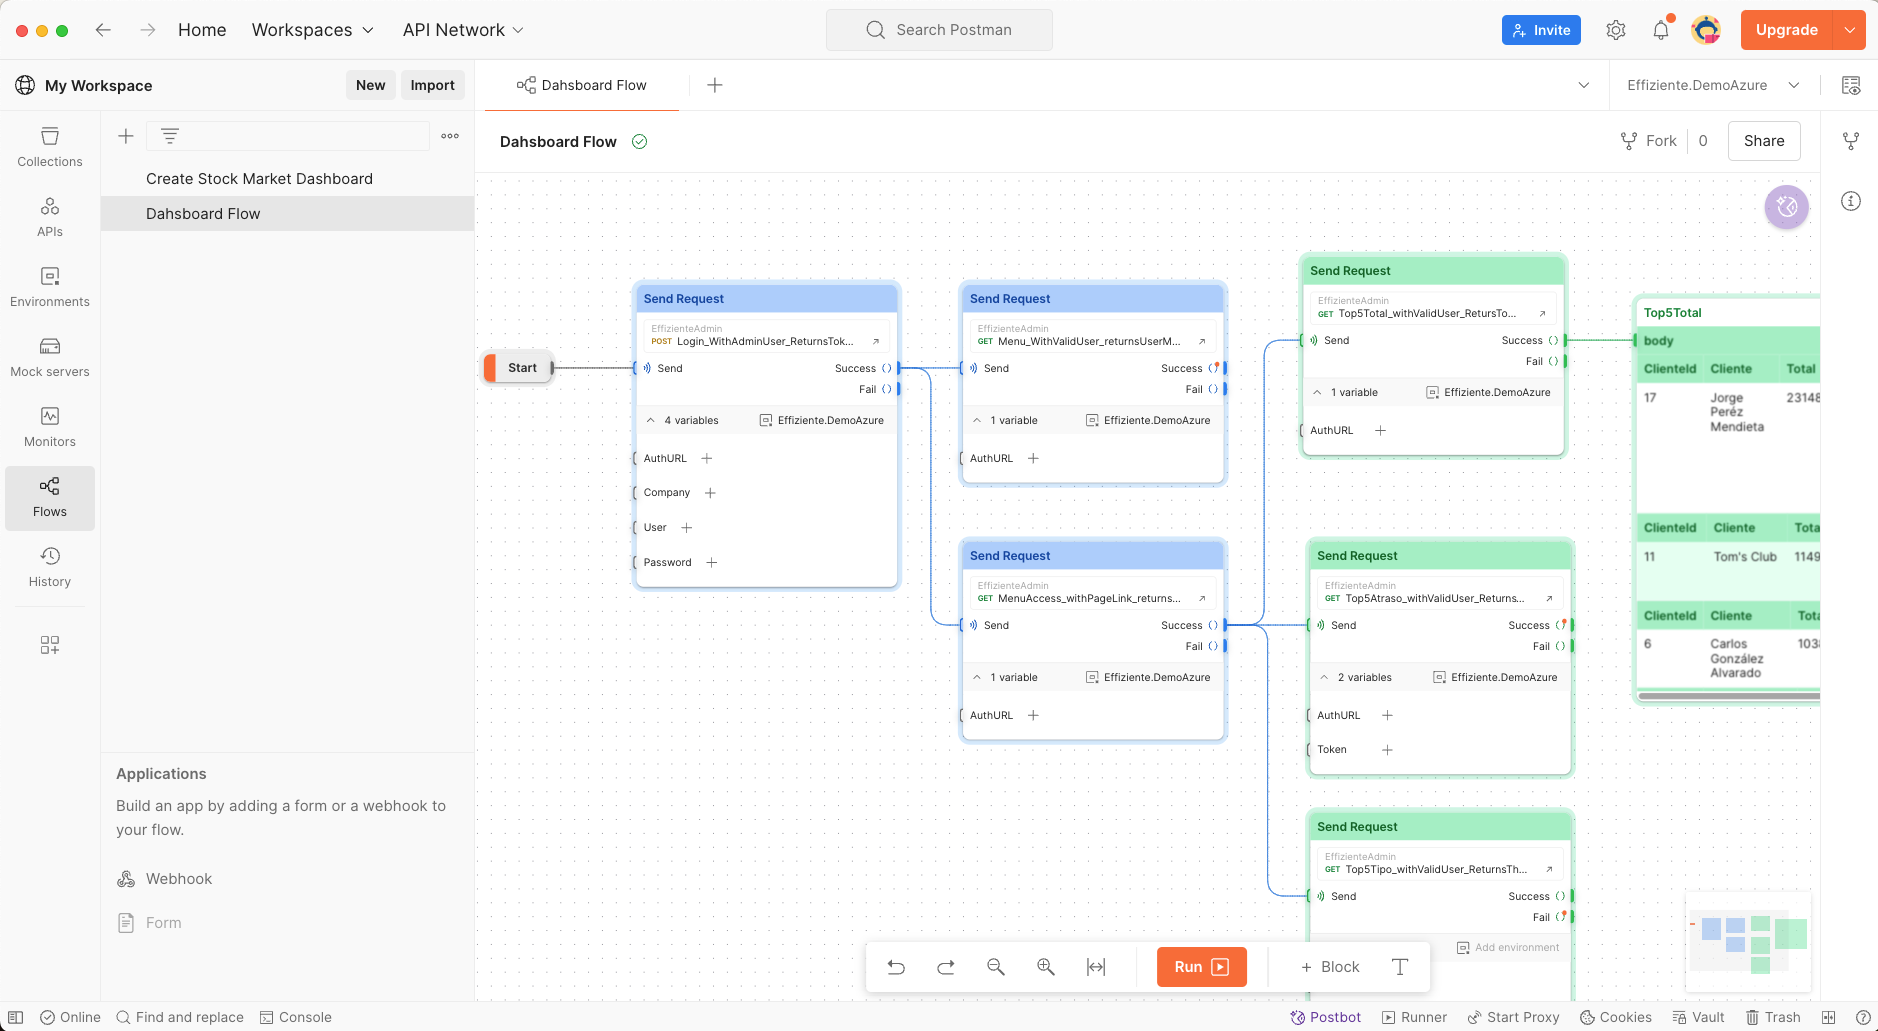Switch to Dahsboard Flow tab
This screenshot has width=1878, height=1031.
(582, 85)
